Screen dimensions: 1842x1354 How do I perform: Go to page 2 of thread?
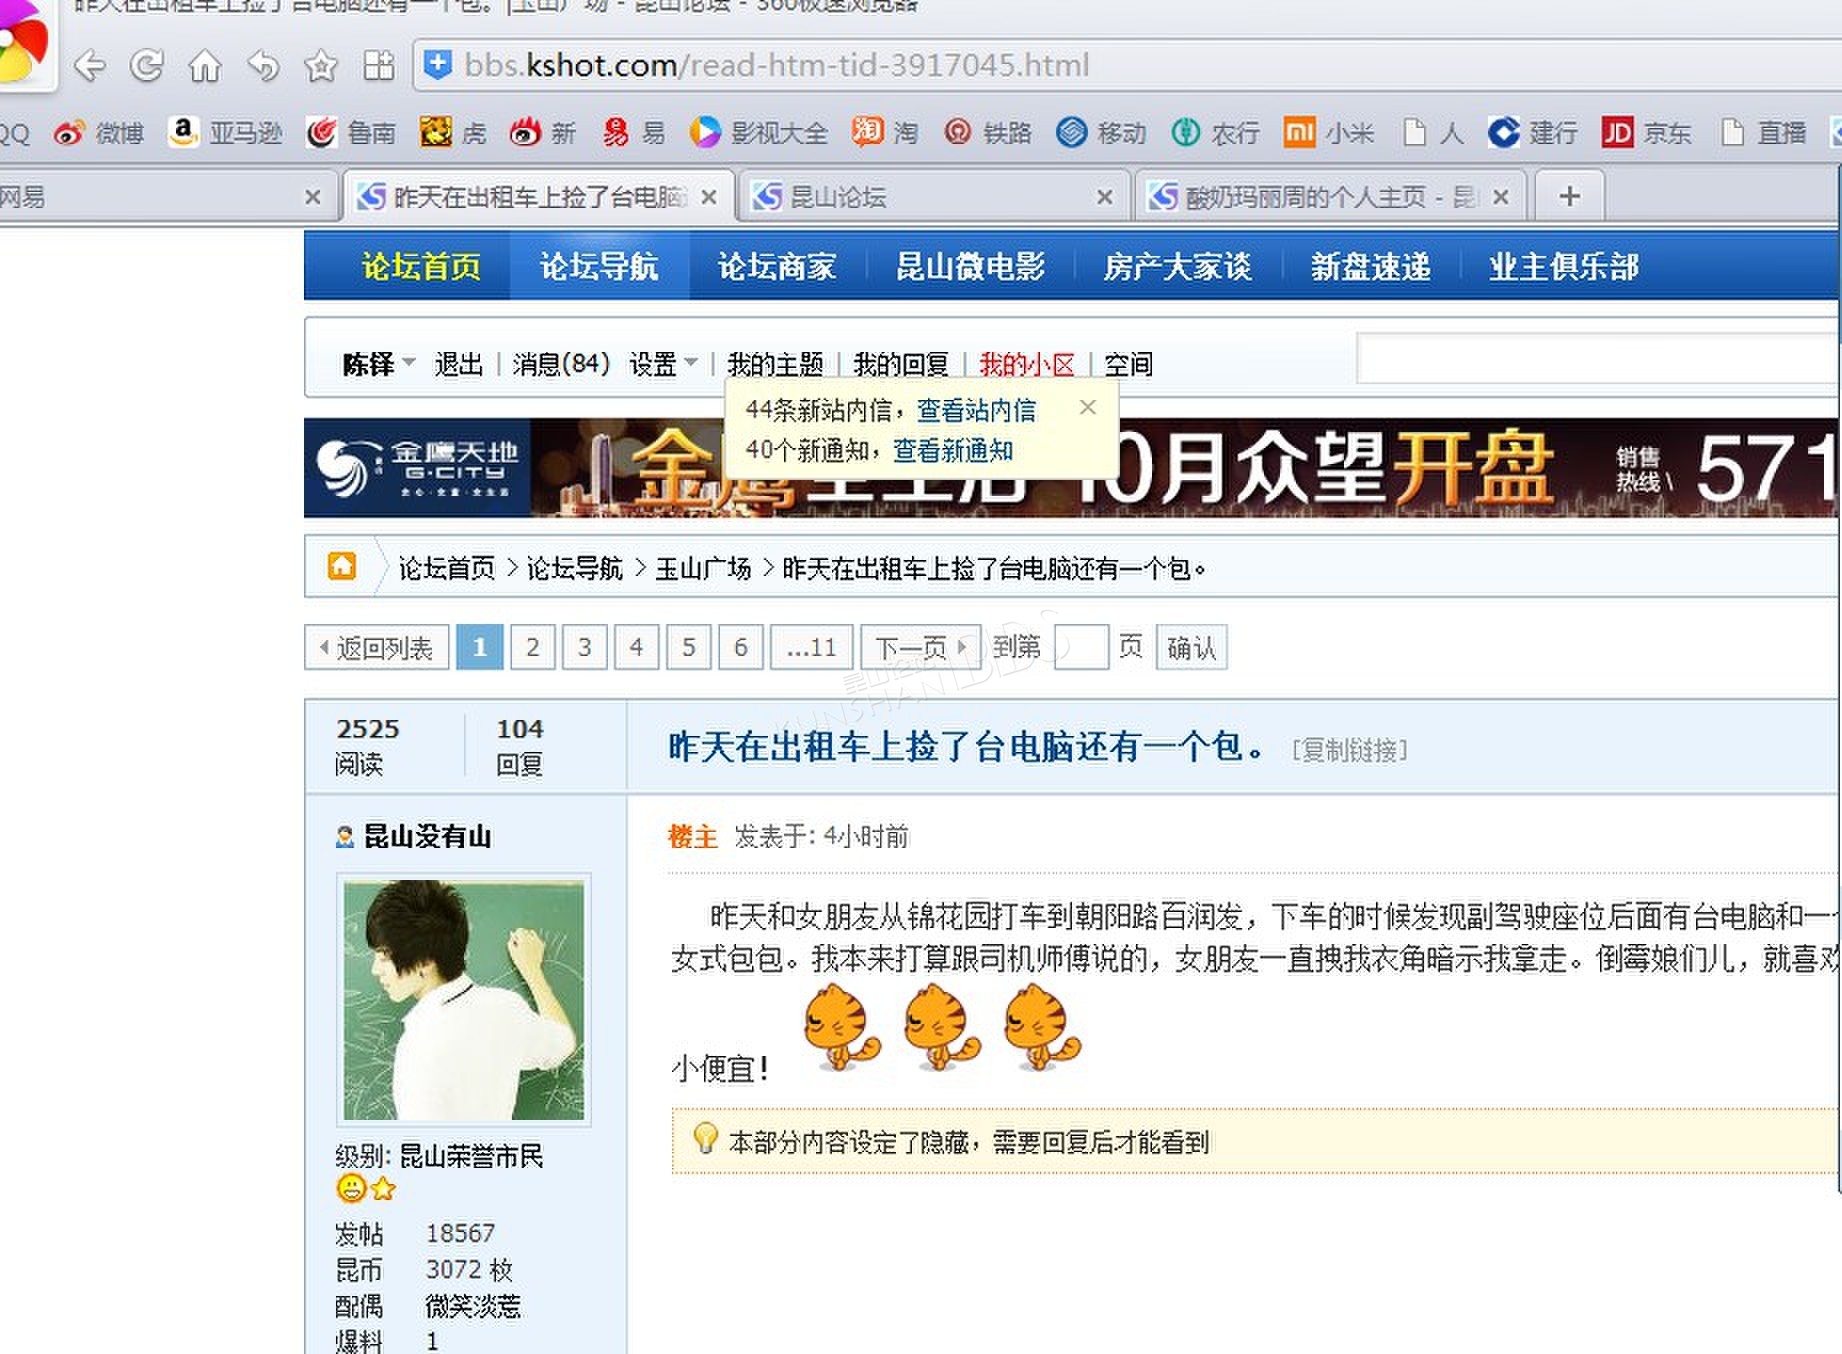(x=533, y=648)
